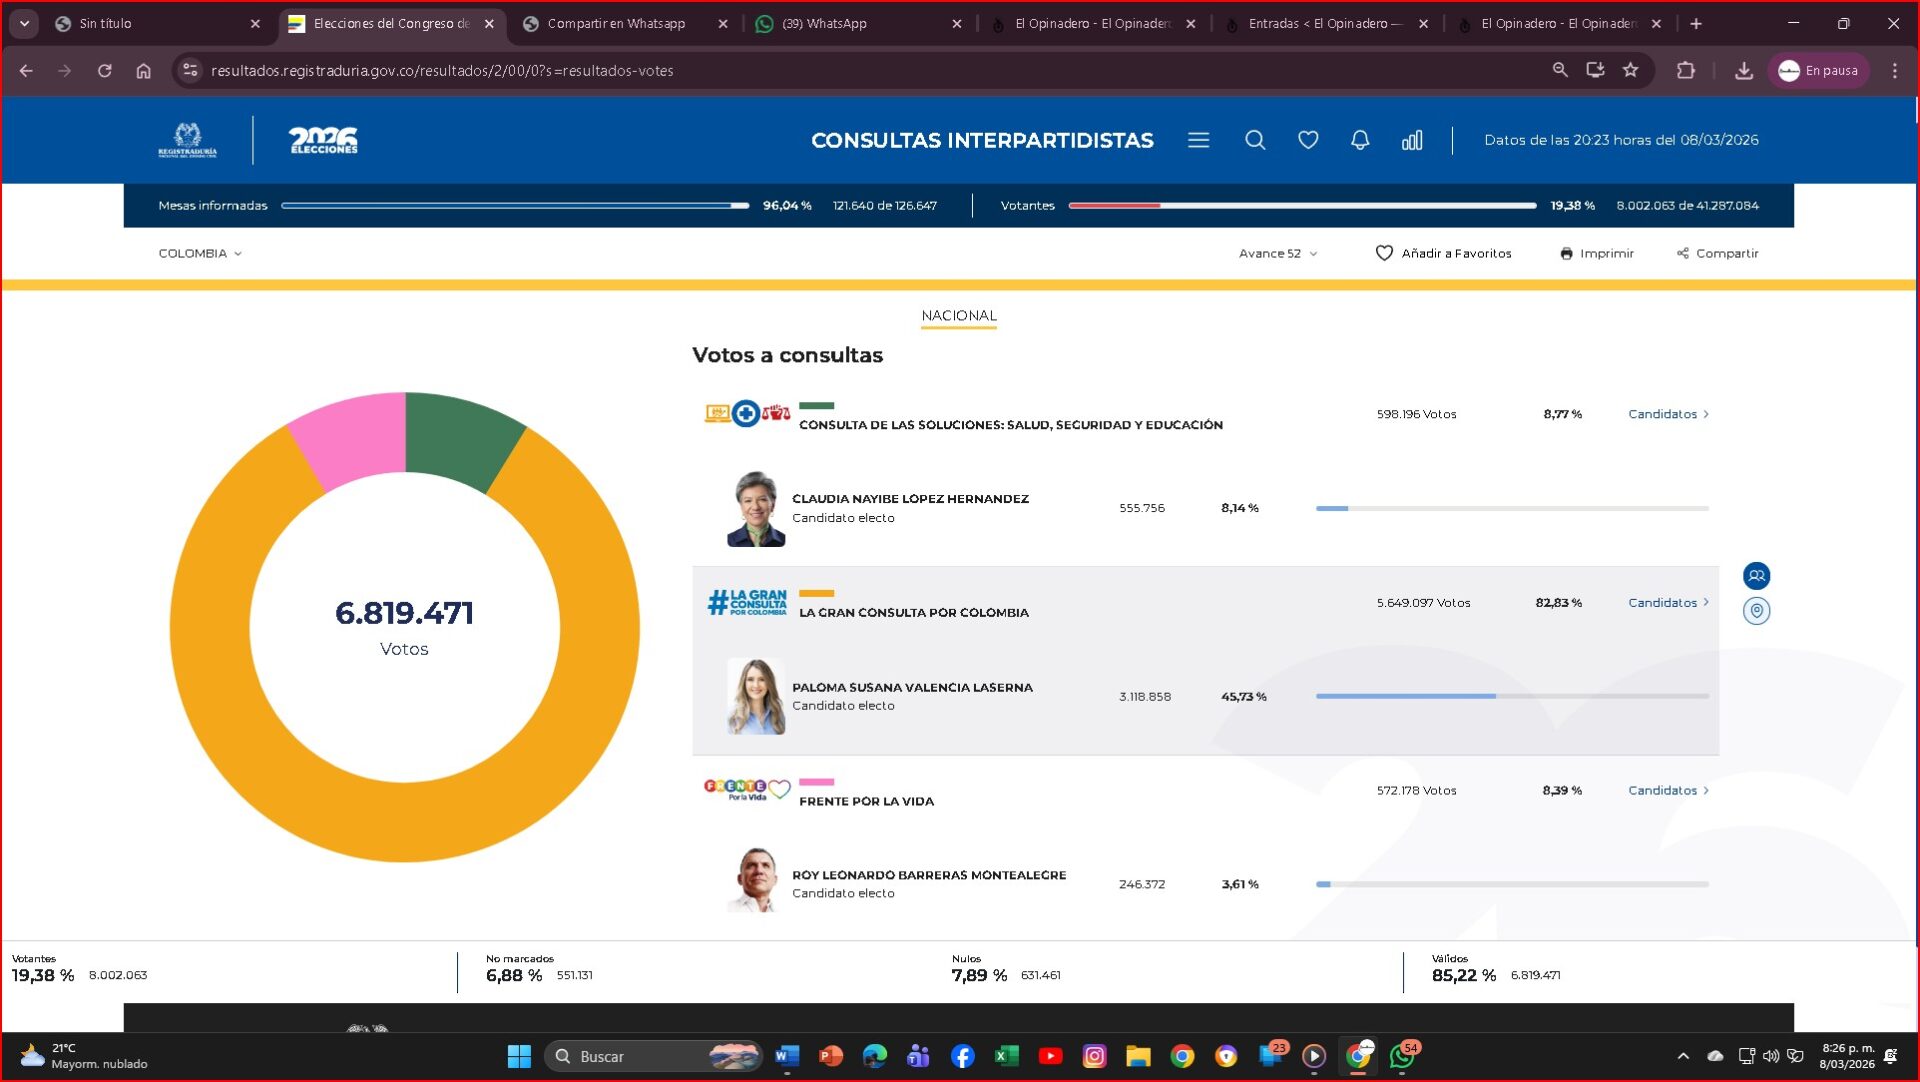Click the candidates group floating icon

point(1756,576)
